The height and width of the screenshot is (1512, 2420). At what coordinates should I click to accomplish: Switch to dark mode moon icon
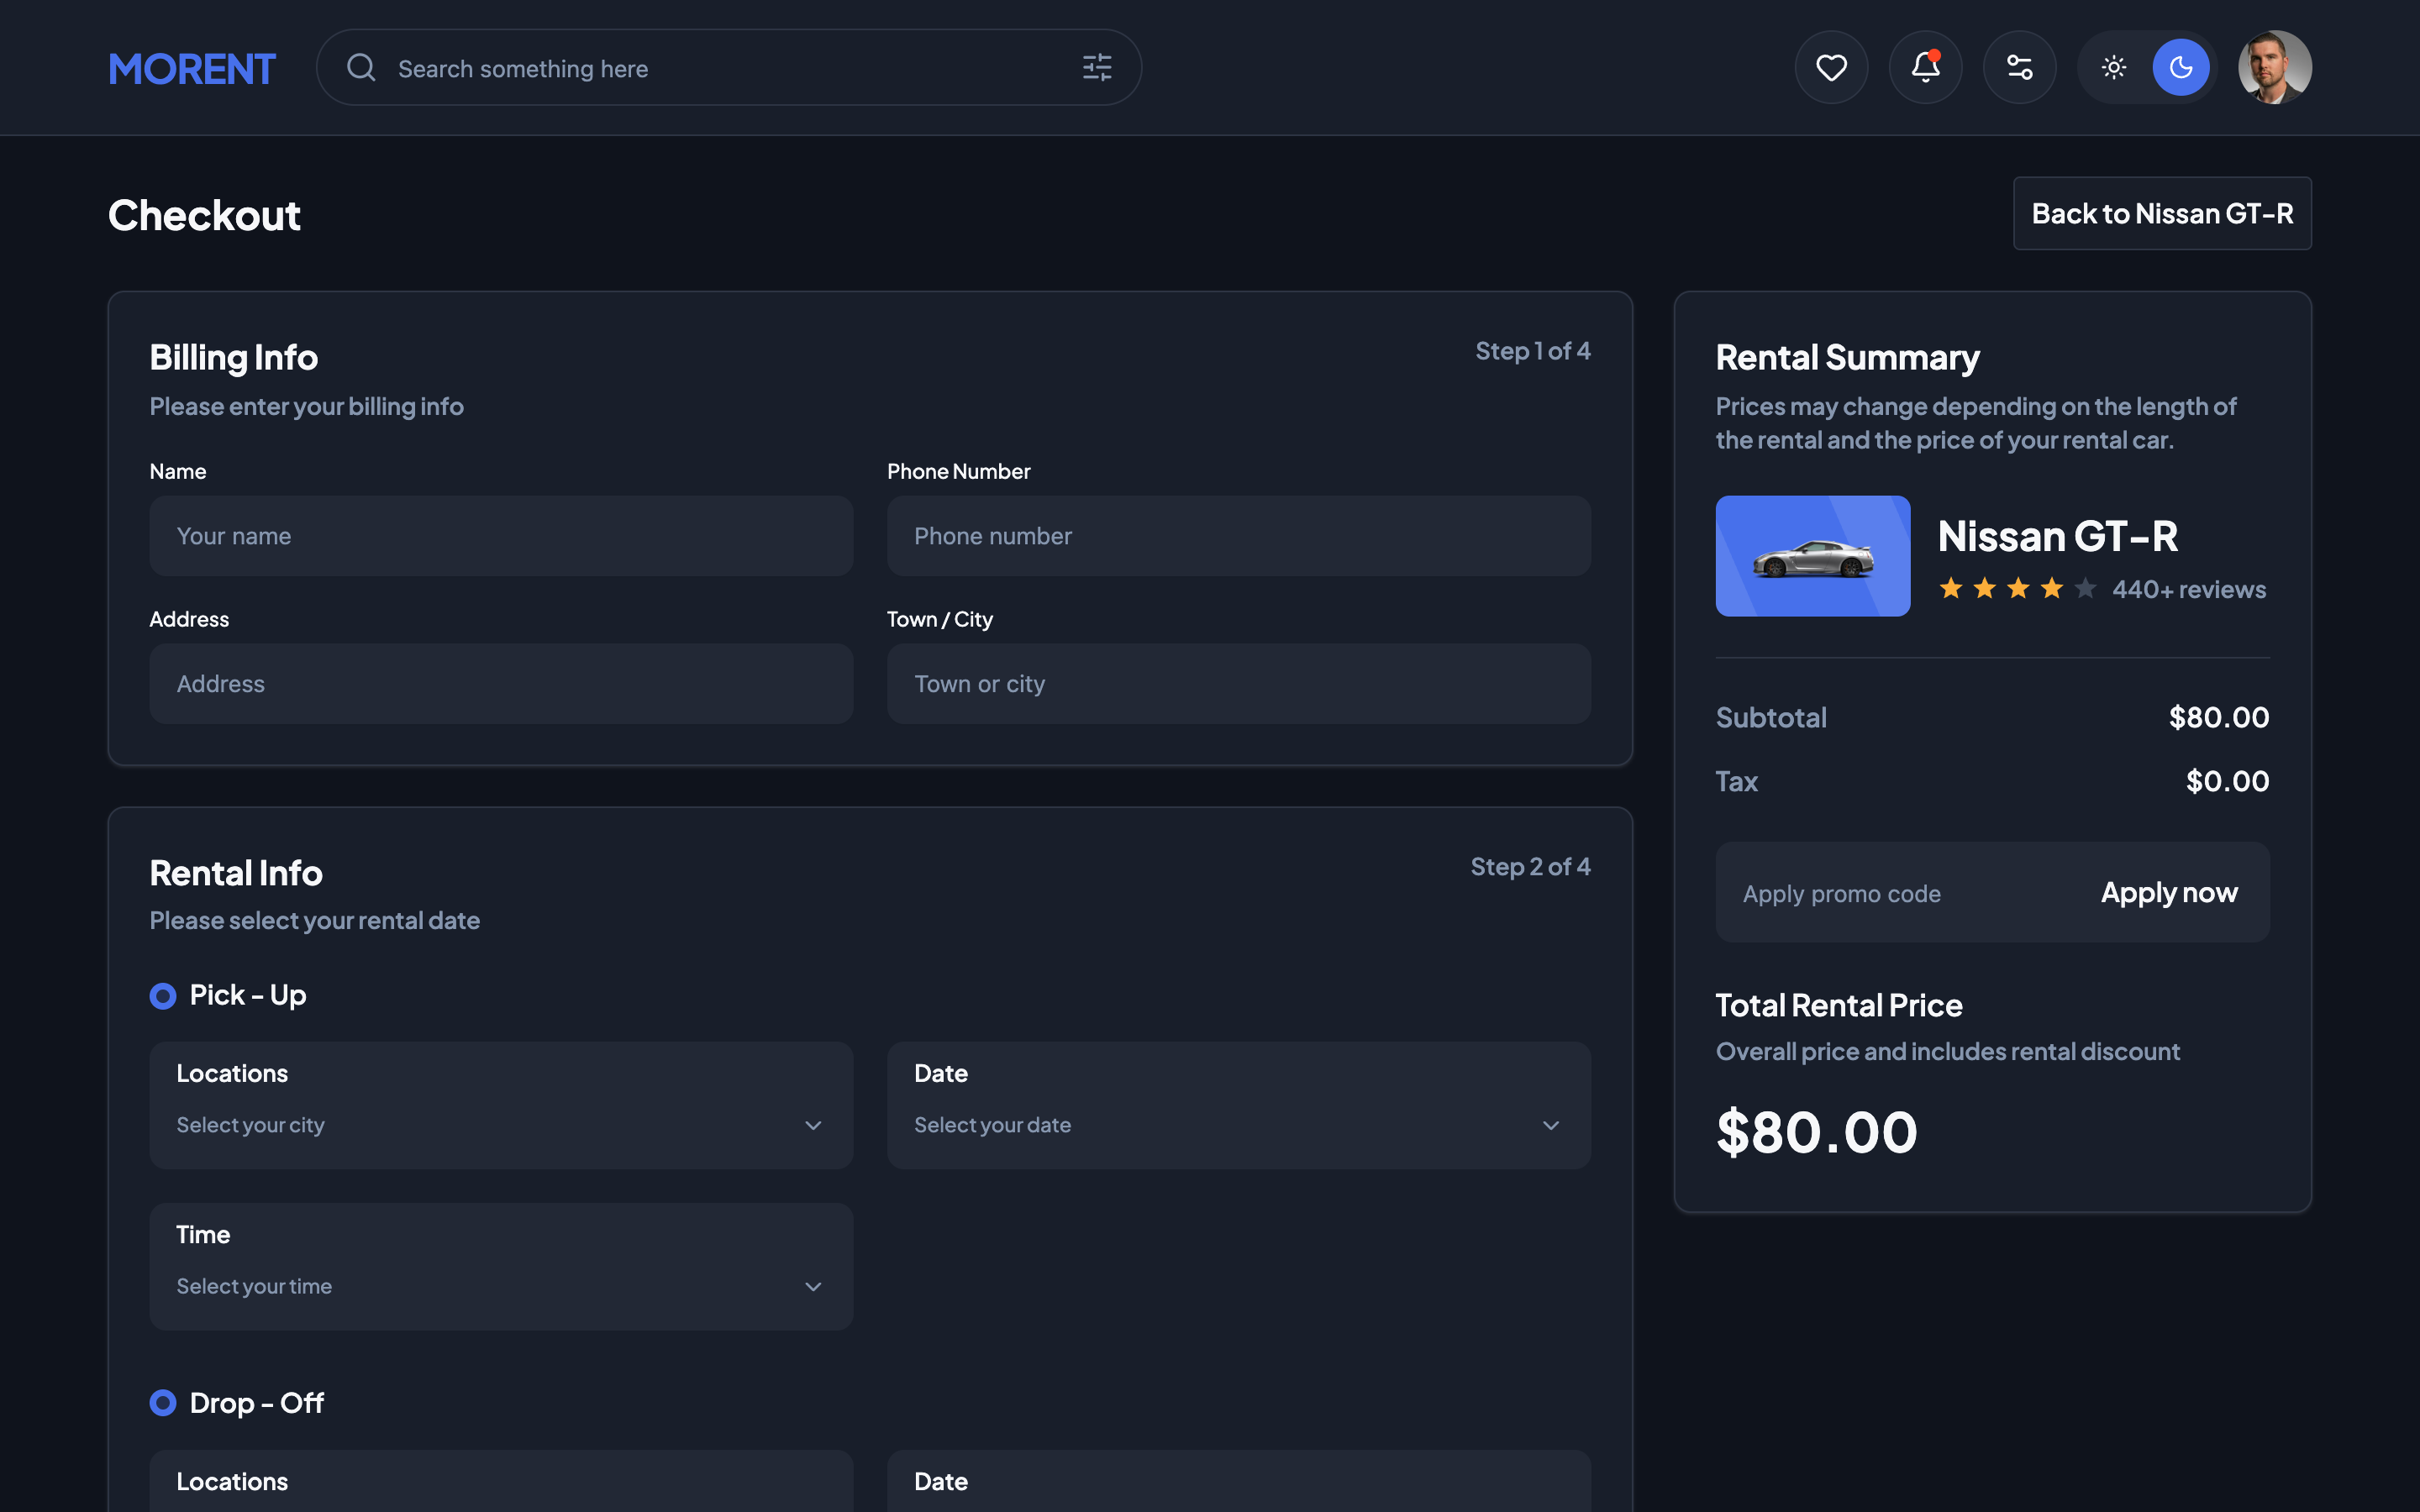(2180, 67)
